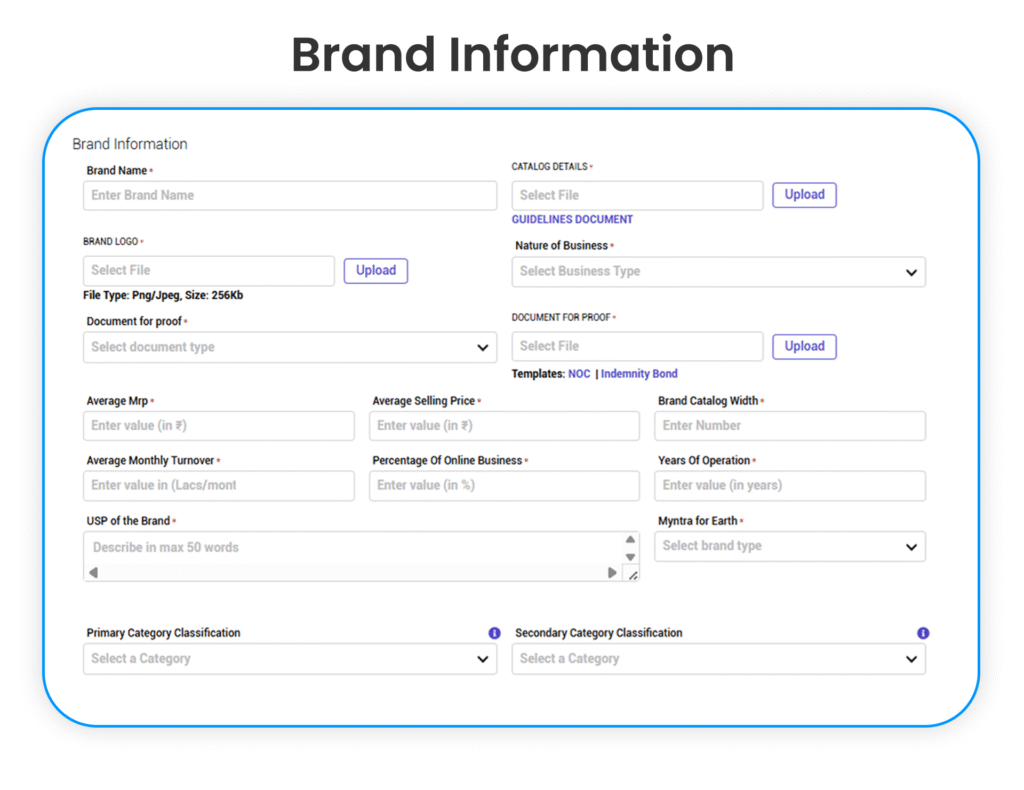Click the Enter Brand Name input field
Image resolution: width=1024 pixels, height=790 pixels.
[x=290, y=195]
